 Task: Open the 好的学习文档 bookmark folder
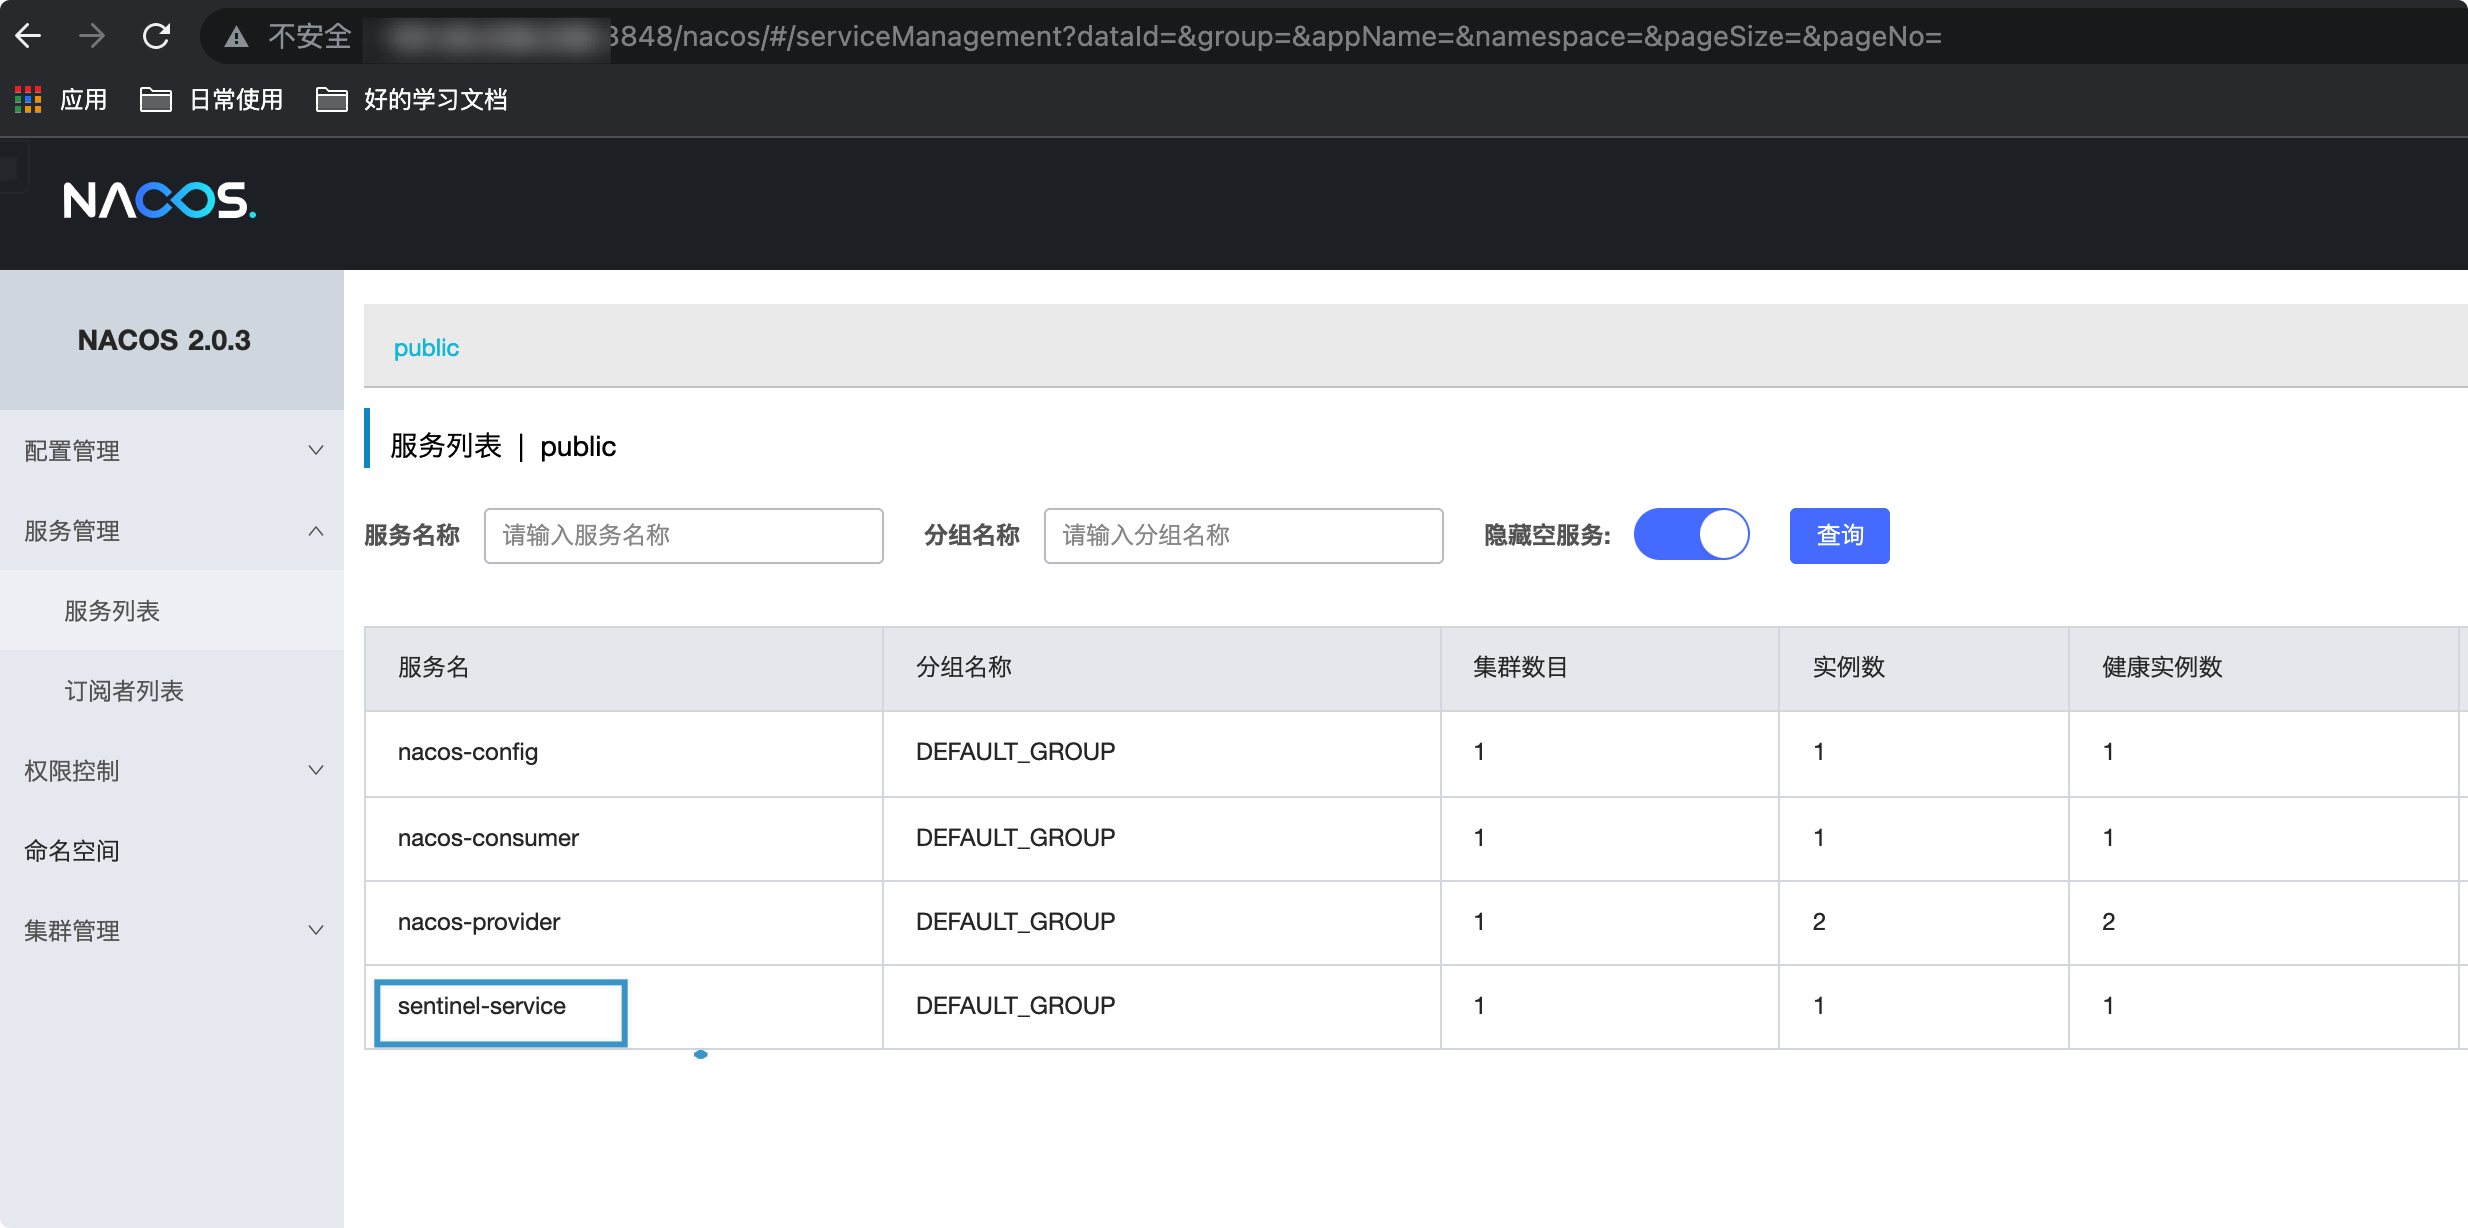coord(412,99)
